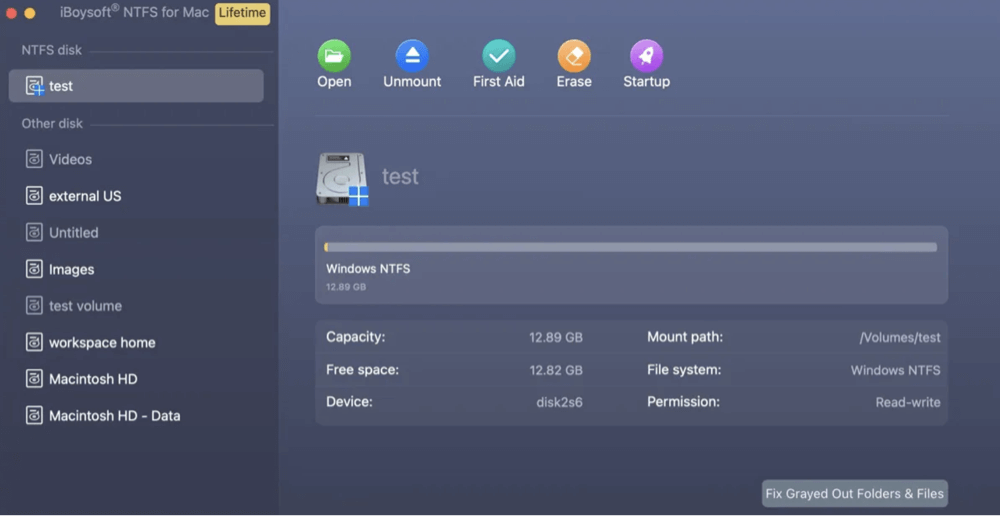1000x516 pixels.
Task: Click the 12.89 GB text under Windows NTFS
Action: click(x=346, y=287)
